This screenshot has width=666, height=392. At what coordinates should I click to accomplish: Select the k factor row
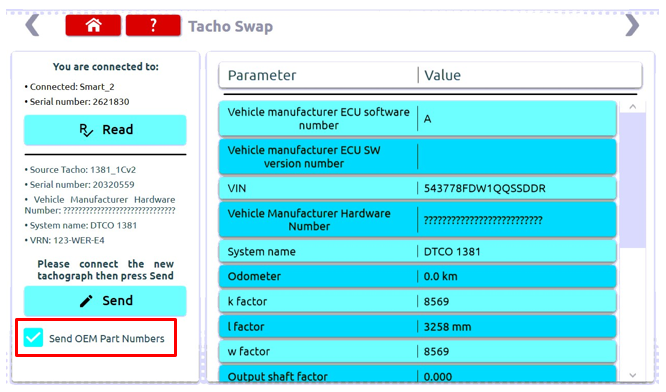point(418,302)
